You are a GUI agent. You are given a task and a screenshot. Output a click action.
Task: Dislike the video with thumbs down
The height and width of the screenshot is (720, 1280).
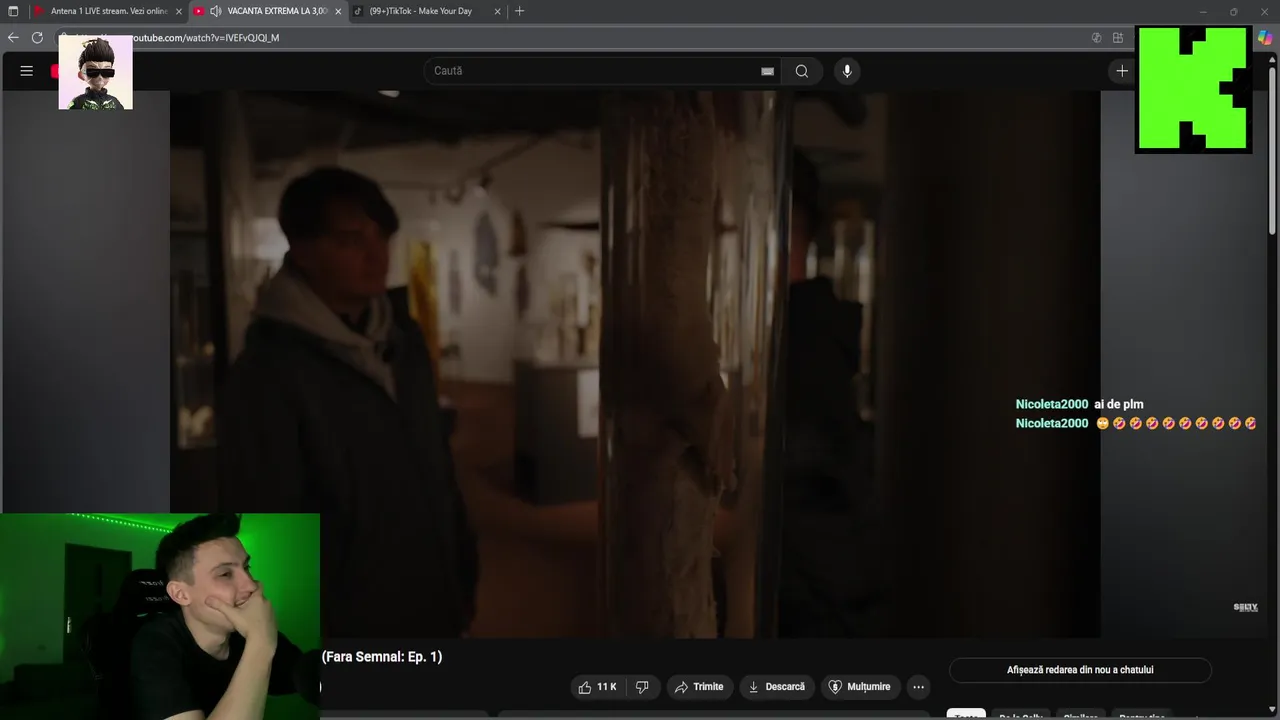click(642, 687)
